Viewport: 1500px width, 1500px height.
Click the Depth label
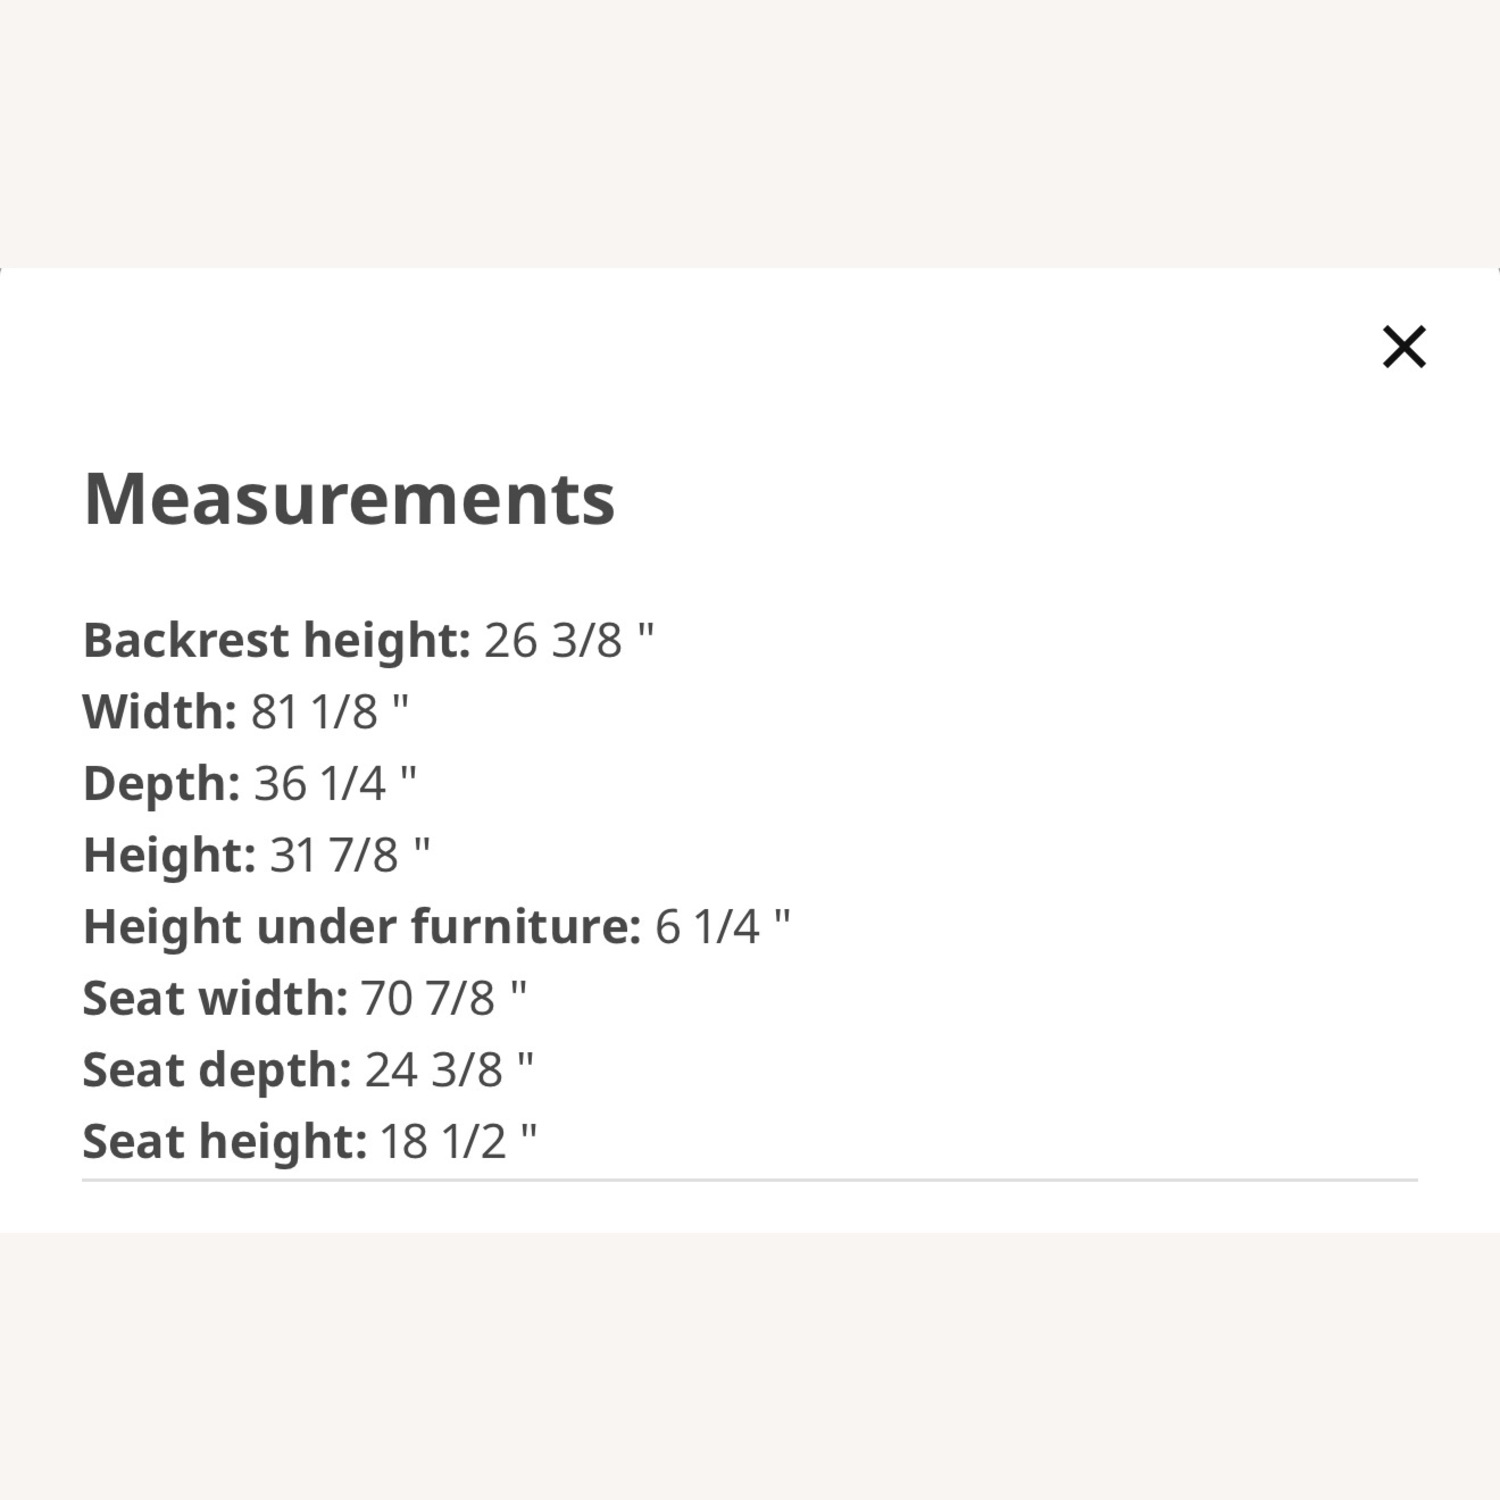pos(161,783)
